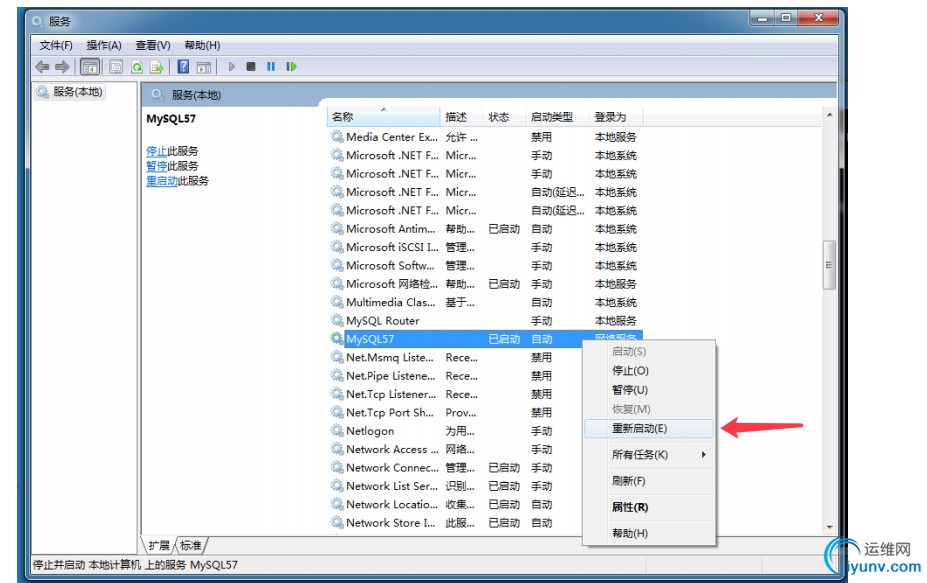
Task: Click the Export List toolbar icon
Action: [x=156, y=67]
